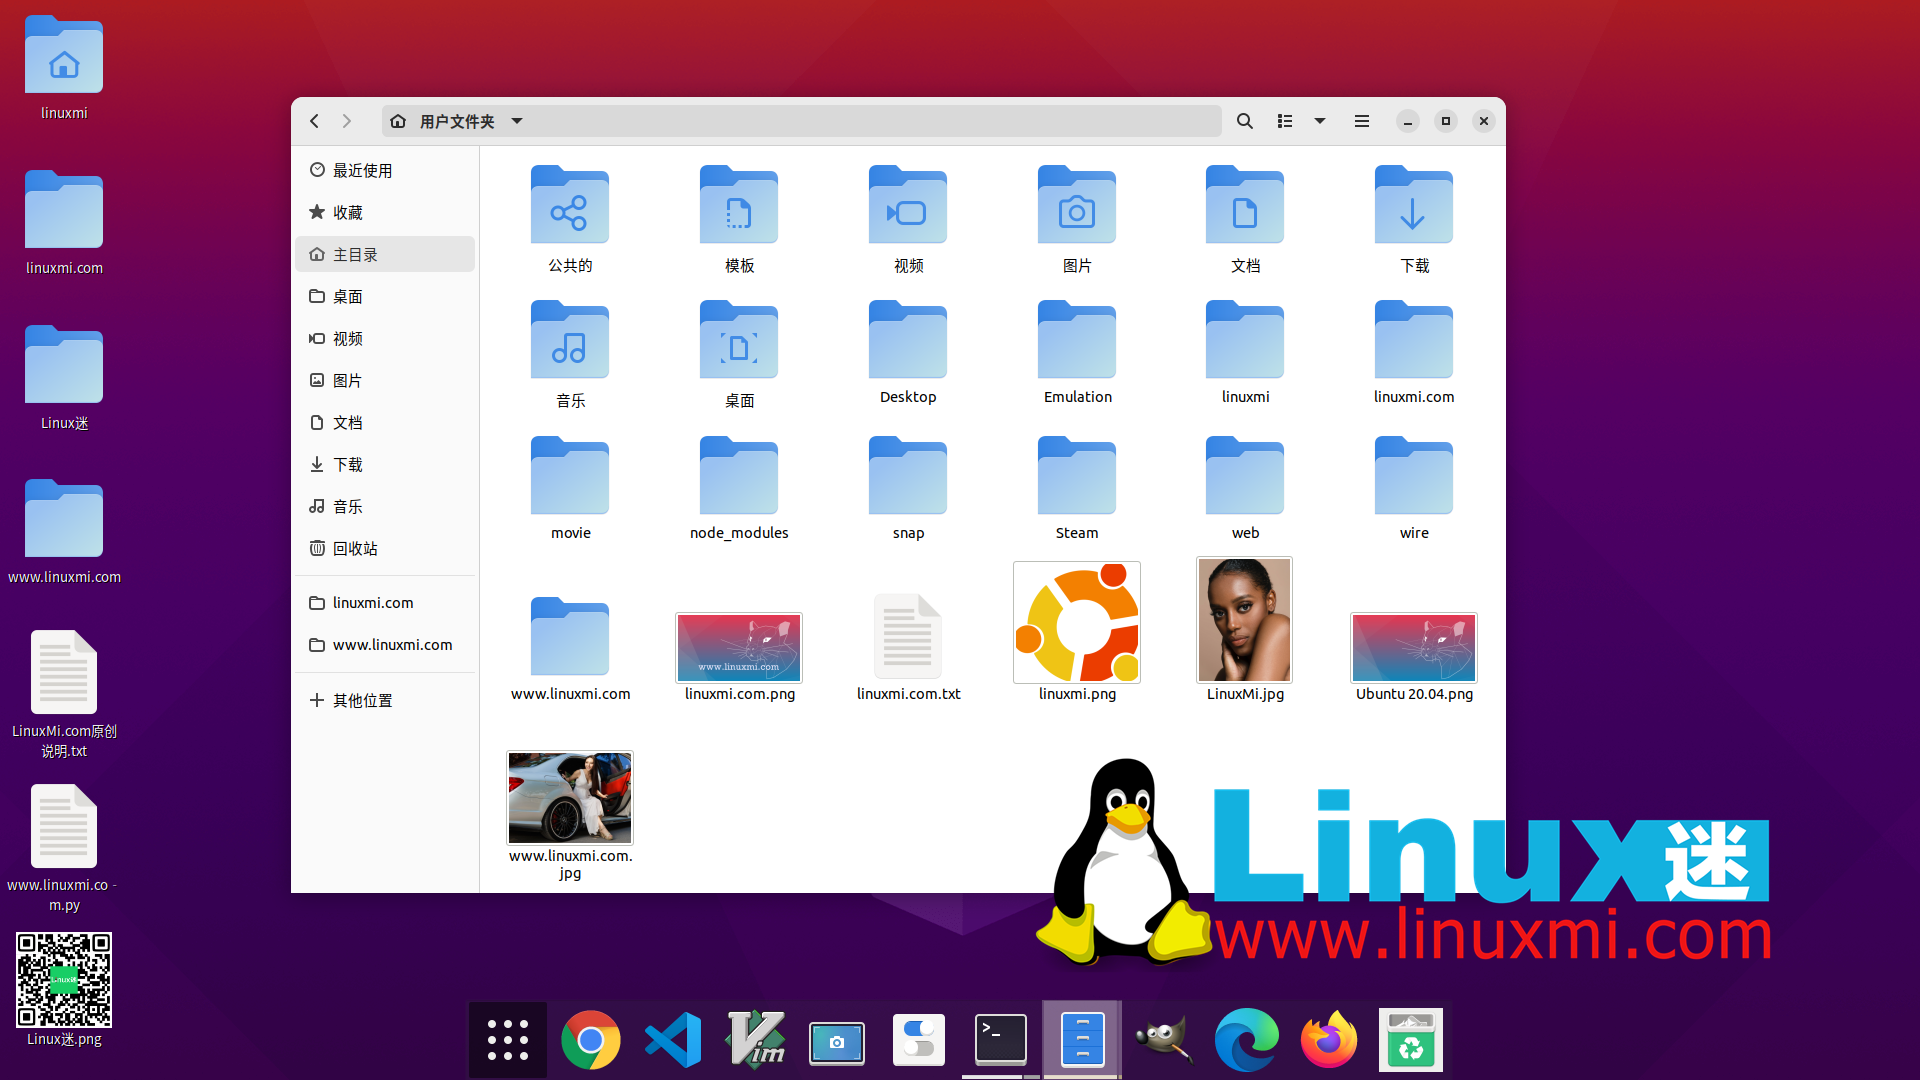Open 图片 from the sidebar

(x=385, y=380)
